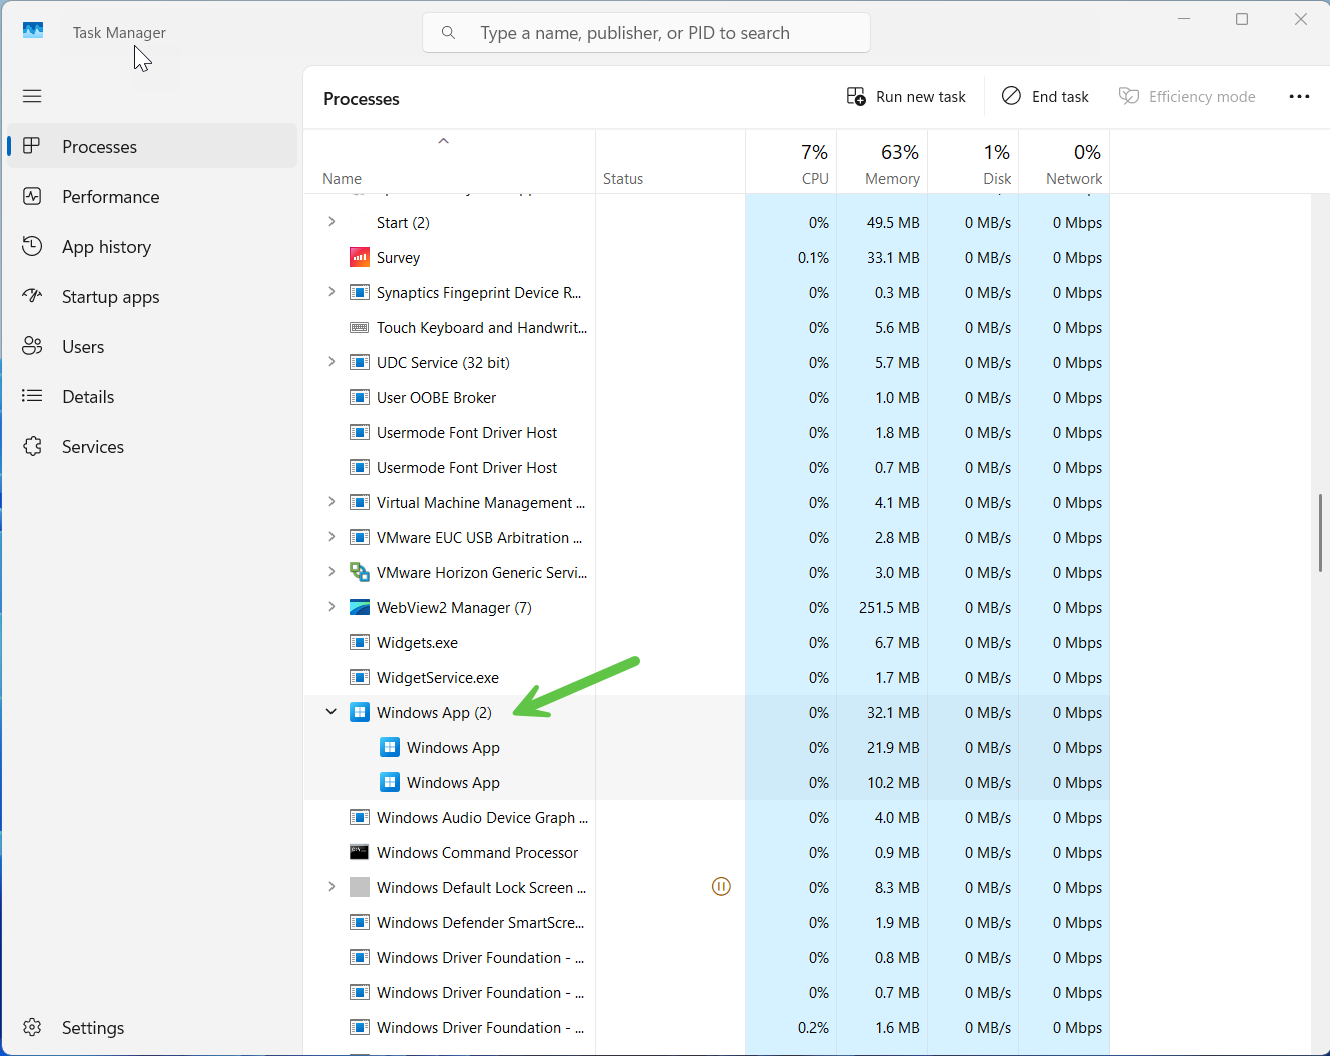Viewport: 1330px width, 1056px height.
Task: Click the Startup apps gauge icon
Action: (32, 296)
